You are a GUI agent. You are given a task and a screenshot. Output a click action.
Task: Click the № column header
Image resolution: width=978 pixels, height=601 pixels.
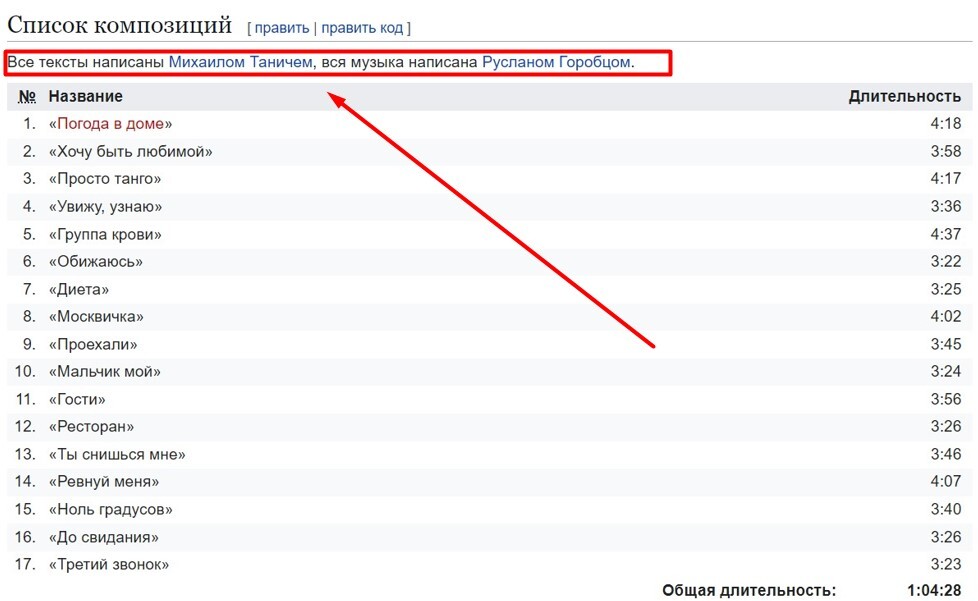pos(28,96)
